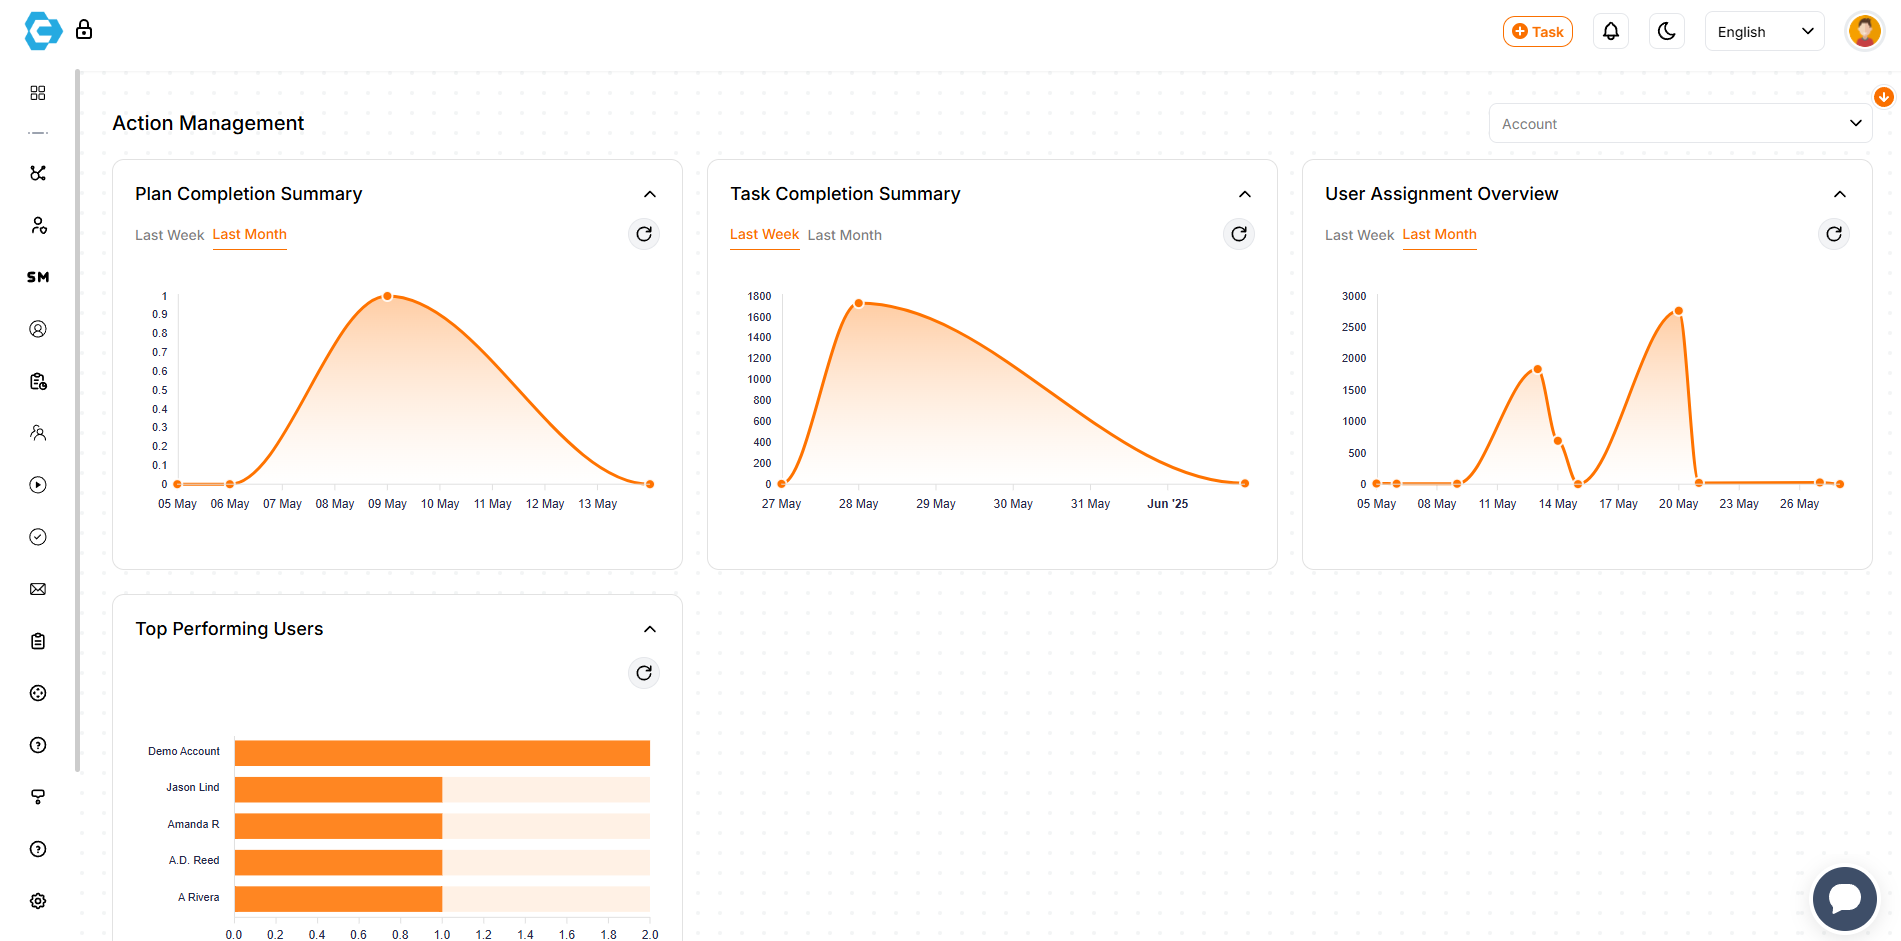Collapse the Plan Completion Summary panel
1901x941 pixels.
pos(650,194)
